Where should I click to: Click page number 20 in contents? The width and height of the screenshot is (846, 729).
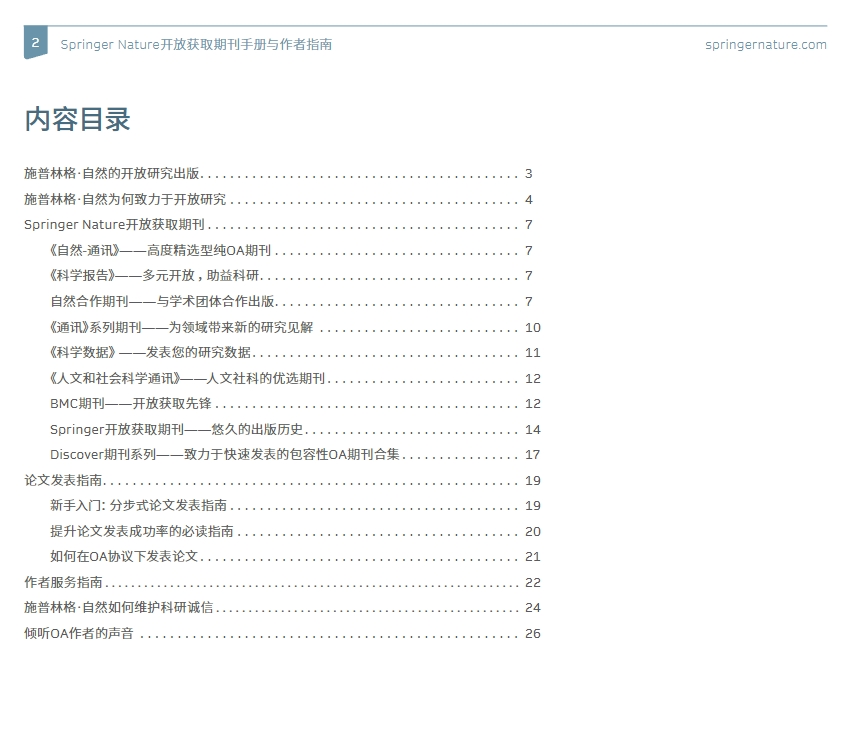point(533,532)
